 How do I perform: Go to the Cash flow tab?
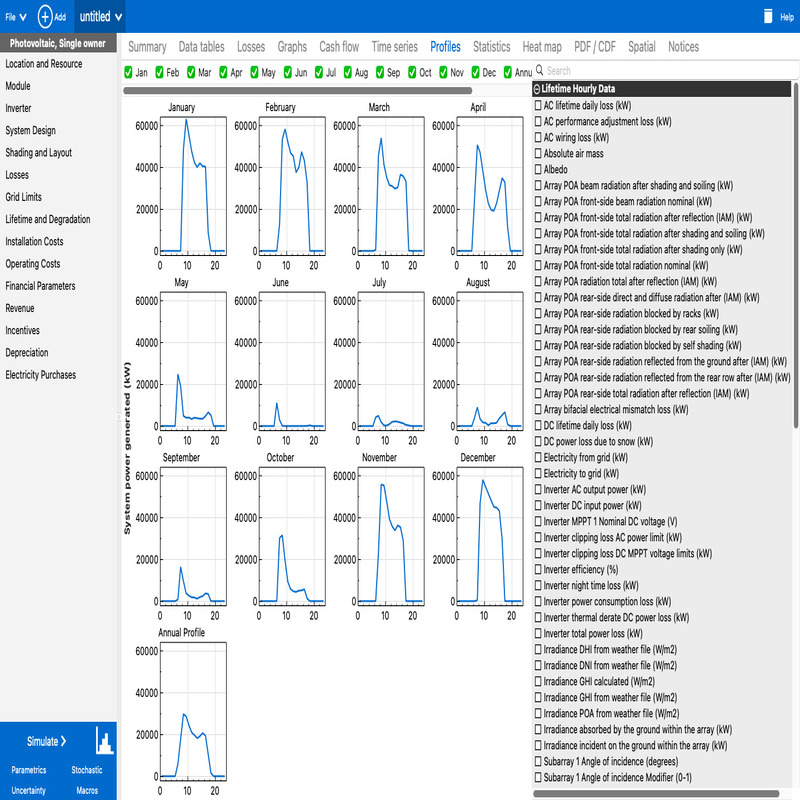[339, 47]
